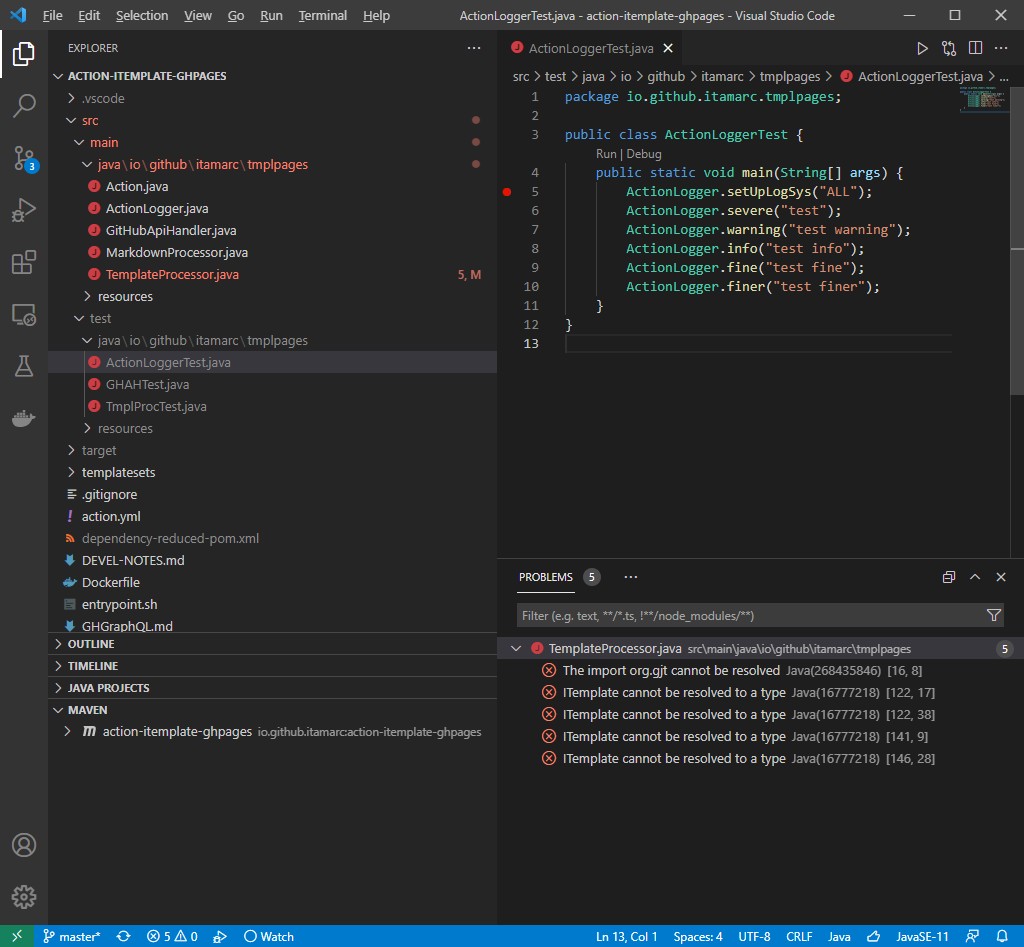Screen dimensions: 1024x947
Task: Click the editor minimap preview
Action: pyautogui.click(x=980, y=100)
